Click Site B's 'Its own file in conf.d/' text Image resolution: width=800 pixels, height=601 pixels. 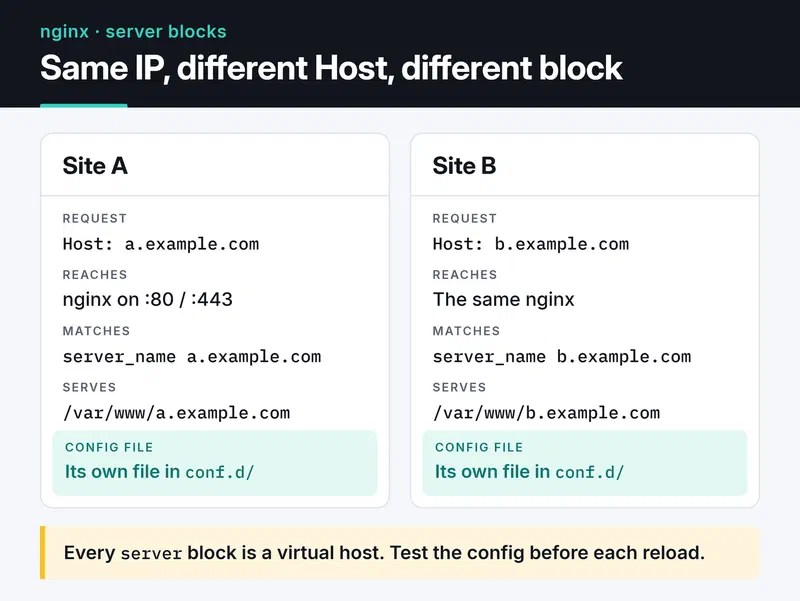[529, 472]
